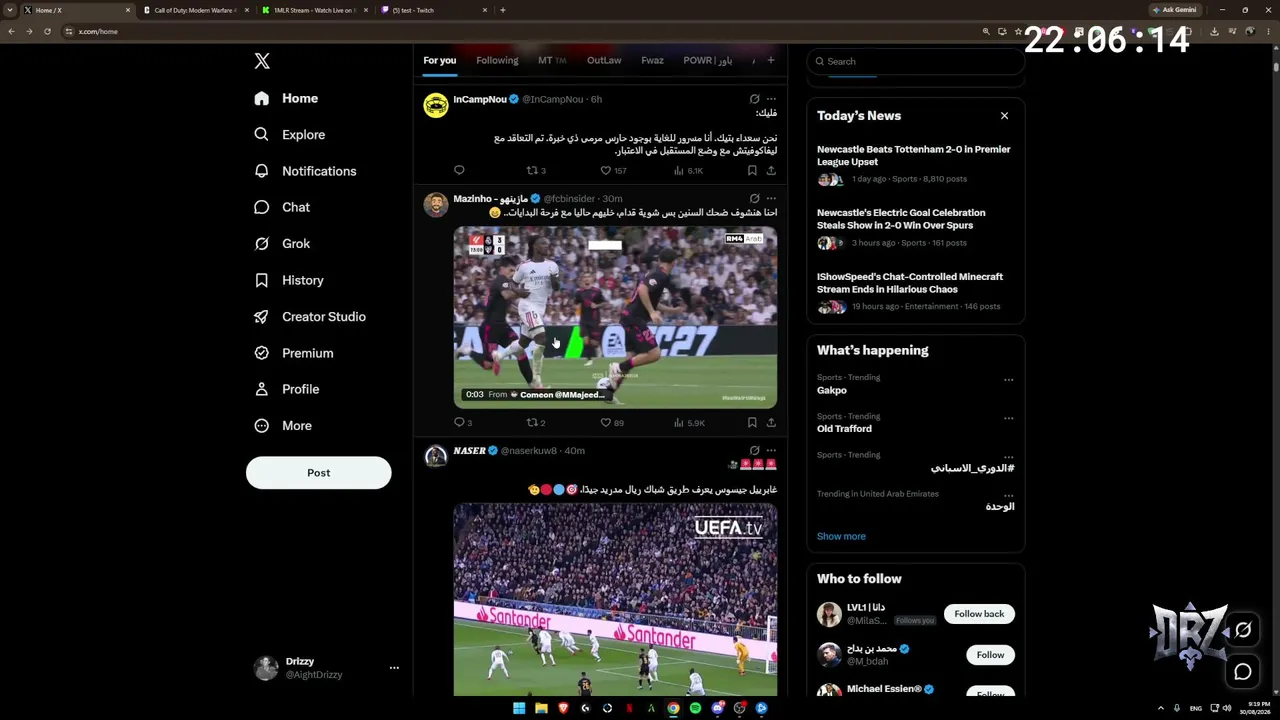Switch to Call of Duty browser tab
Image resolution: width=1280 pixels, height=720 pixels.
click(196, 10)
